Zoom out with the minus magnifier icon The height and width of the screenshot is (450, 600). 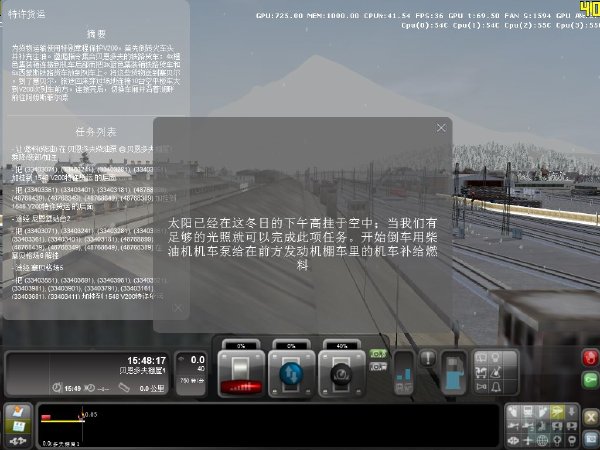(571, 440)
